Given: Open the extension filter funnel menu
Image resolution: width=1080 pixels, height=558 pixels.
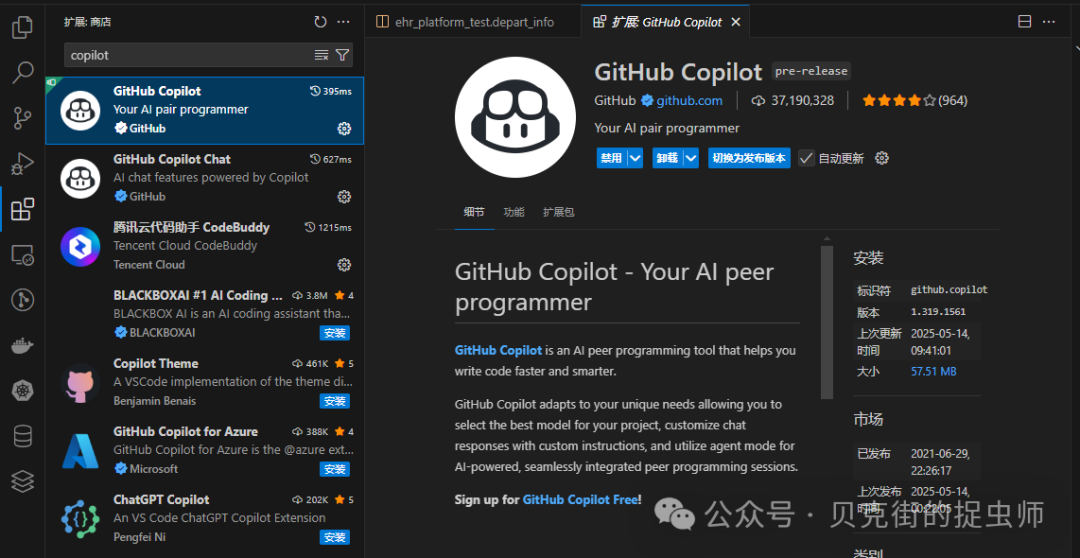Looking at the screenshot, I should pyautogui.click(x=342, y=55).
